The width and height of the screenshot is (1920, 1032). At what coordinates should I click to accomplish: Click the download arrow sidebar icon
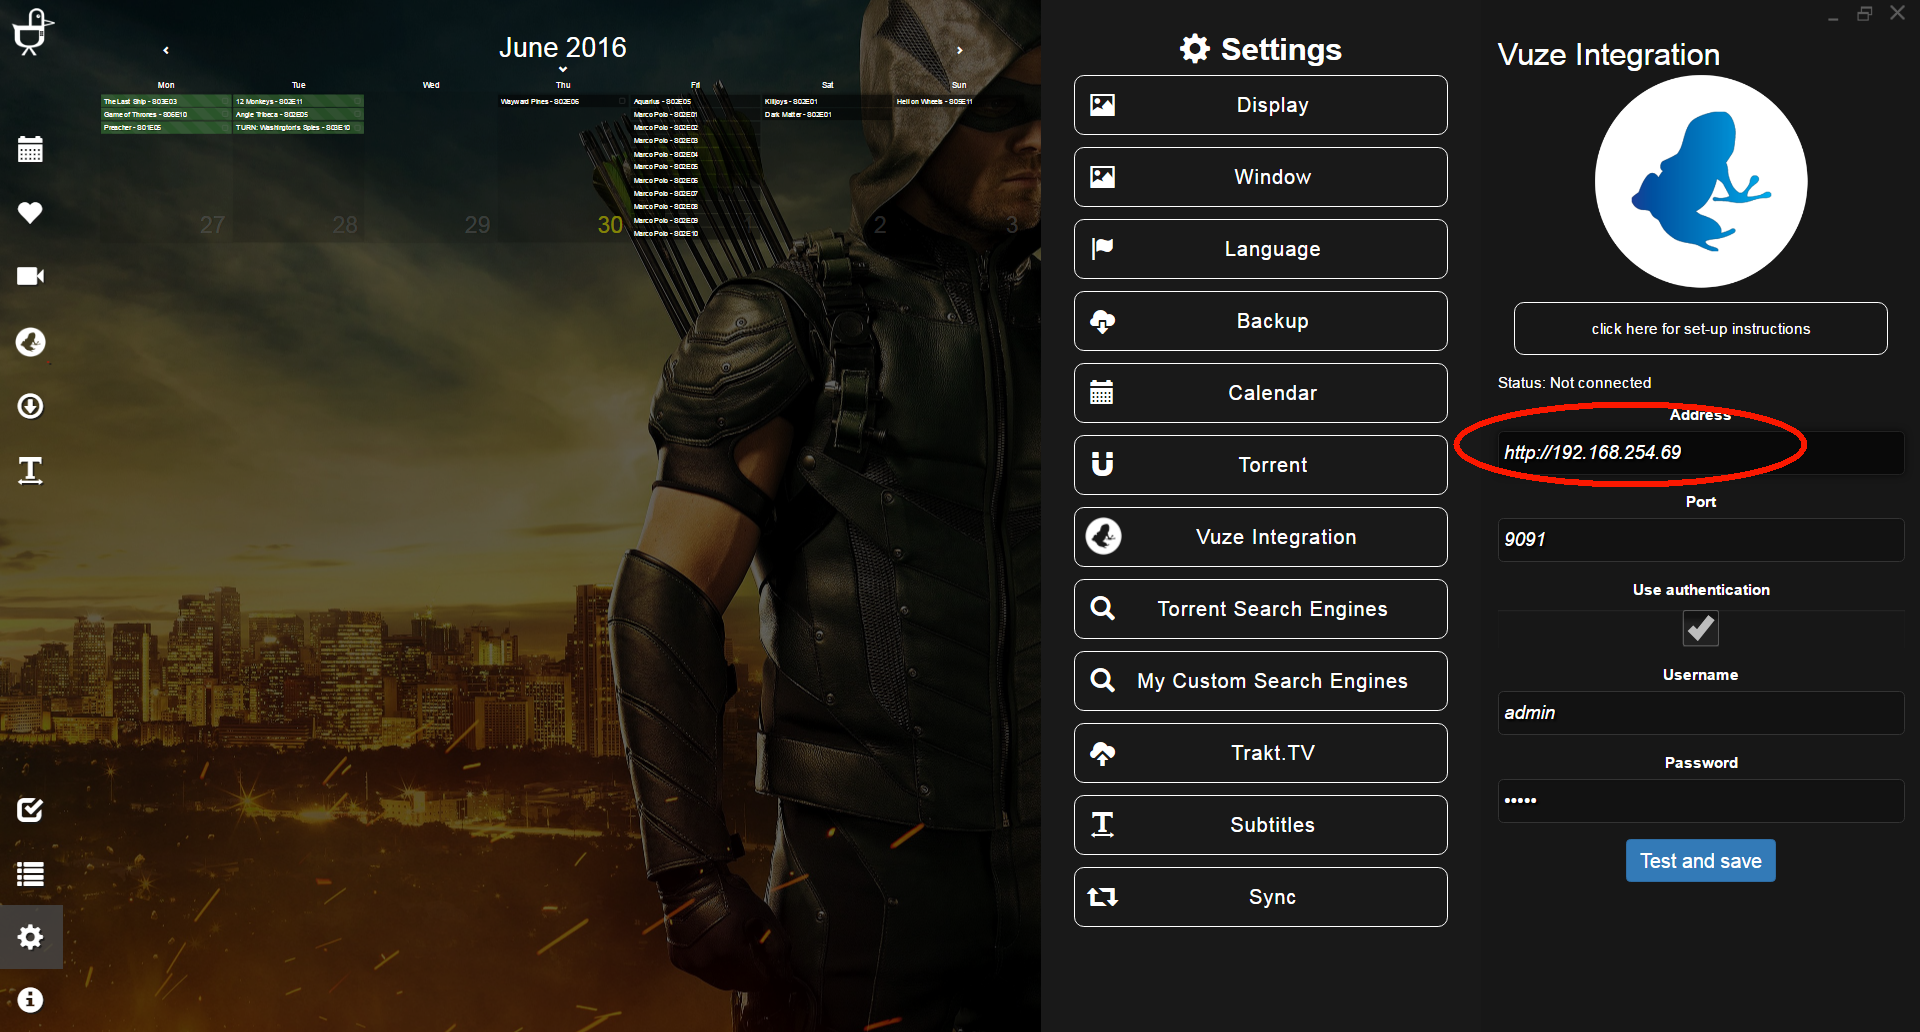click(x=30, y=406)
